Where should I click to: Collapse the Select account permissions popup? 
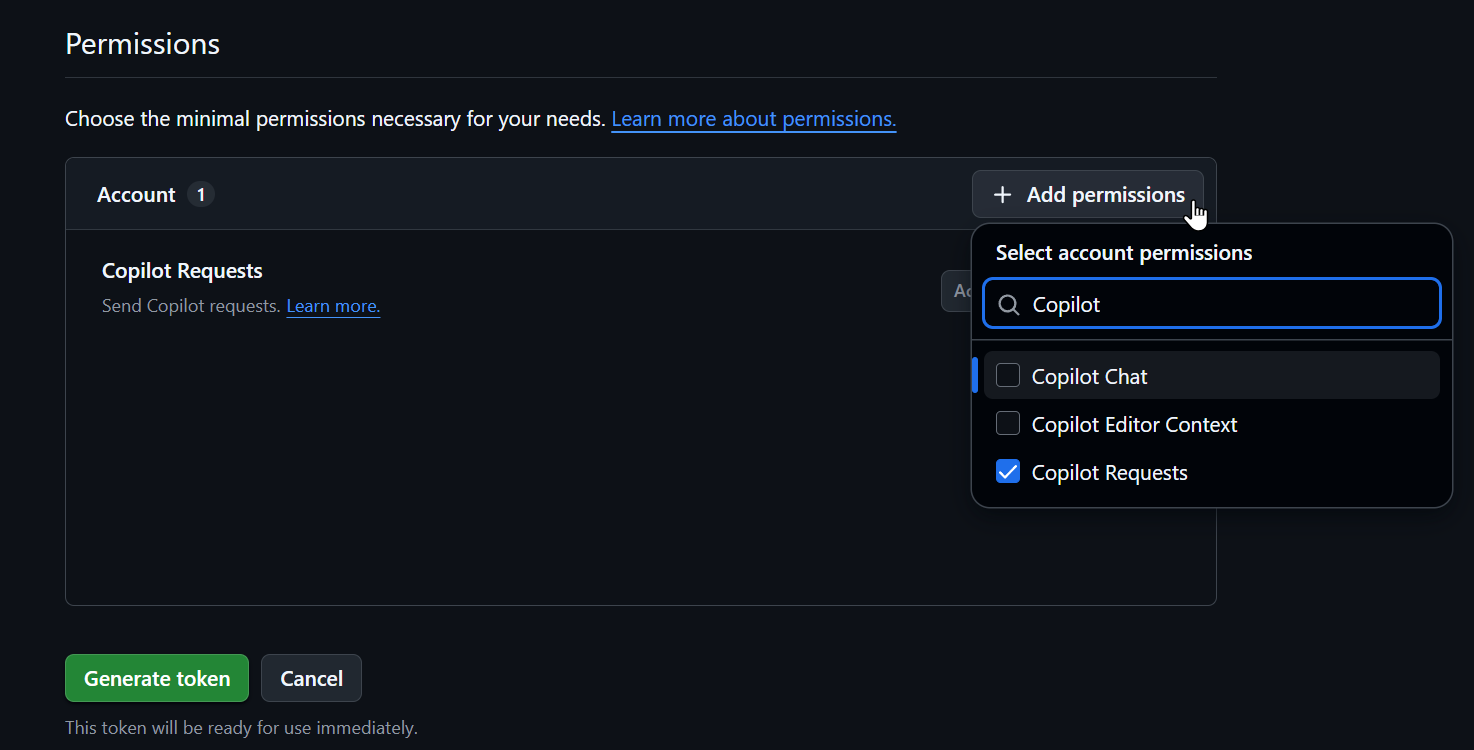tap(1087, 194)
